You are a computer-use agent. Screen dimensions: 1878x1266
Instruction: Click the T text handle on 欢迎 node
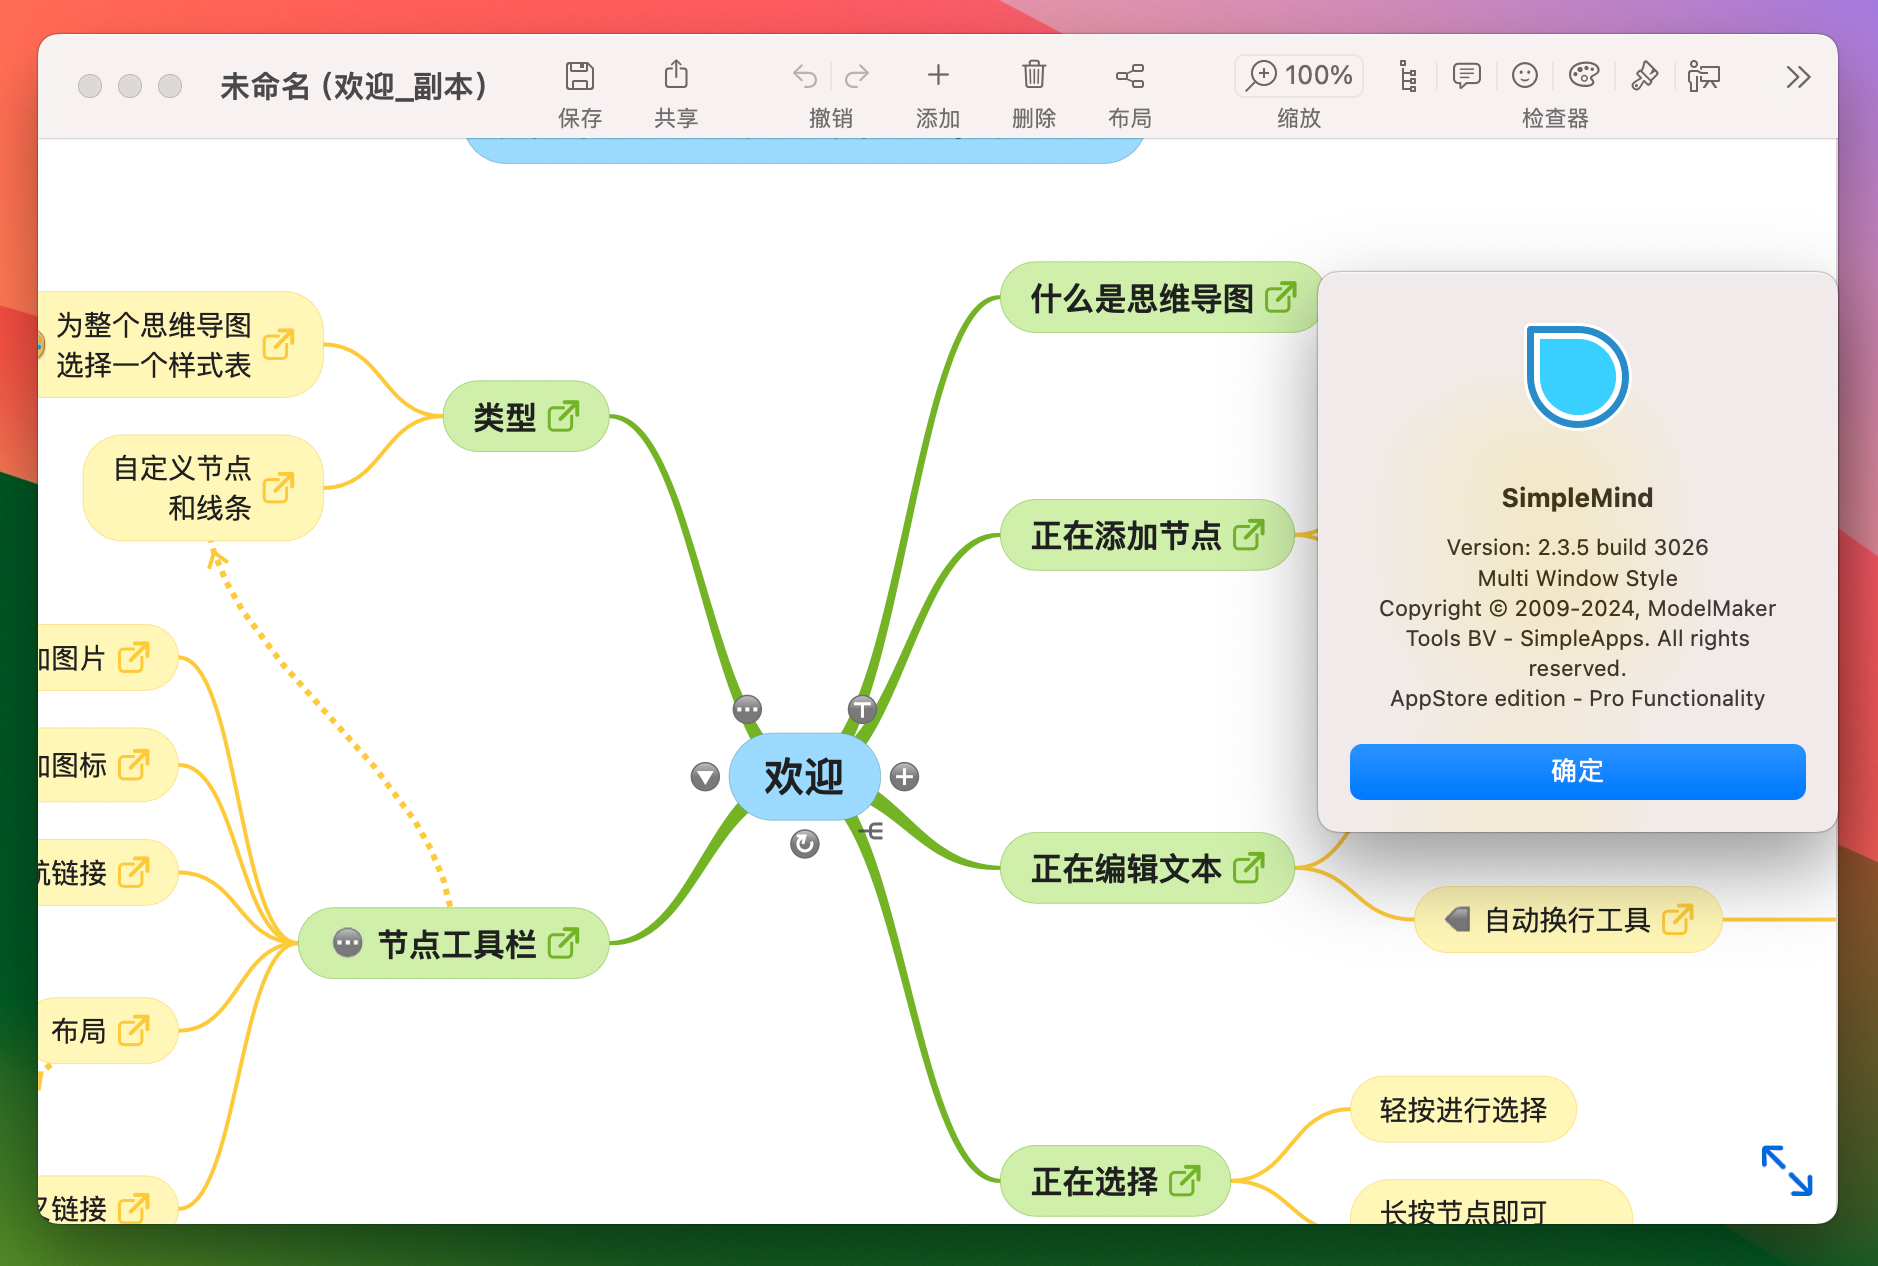click(x=862, y=708)
